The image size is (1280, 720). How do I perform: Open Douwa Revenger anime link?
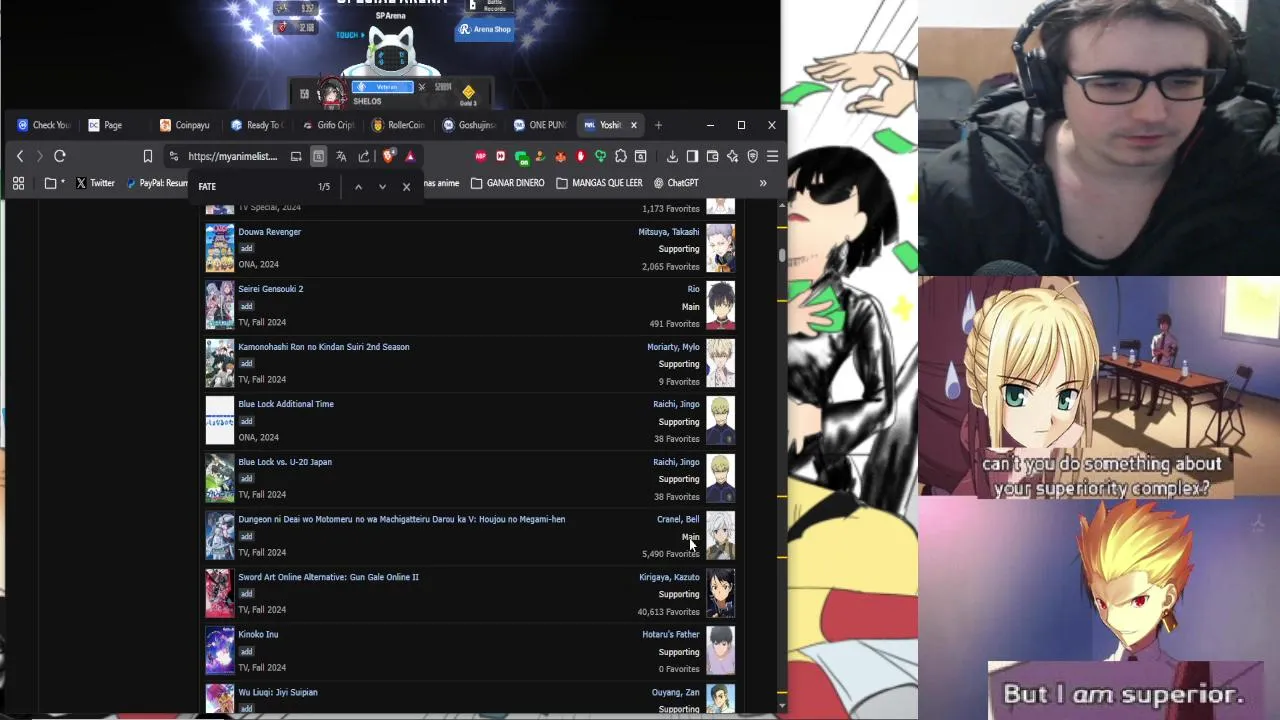click(x=269, y=232)
